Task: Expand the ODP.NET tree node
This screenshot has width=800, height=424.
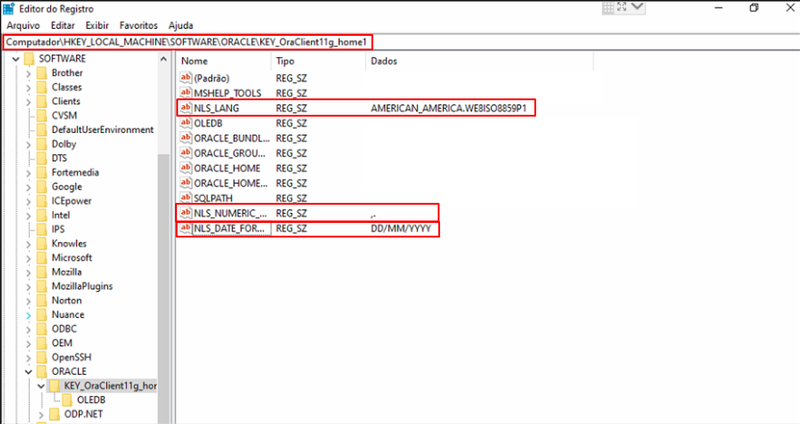Action: pyautogui.click(x=41, y=414)
